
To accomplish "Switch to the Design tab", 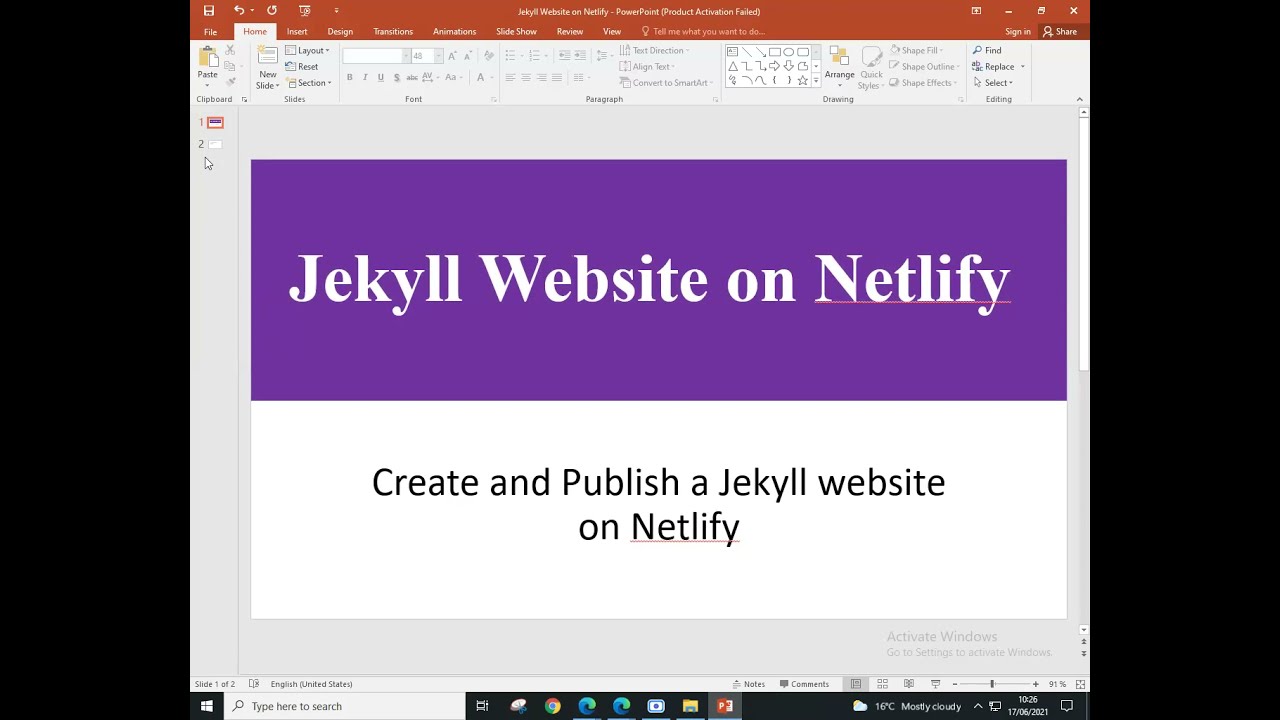I will 340,32.
